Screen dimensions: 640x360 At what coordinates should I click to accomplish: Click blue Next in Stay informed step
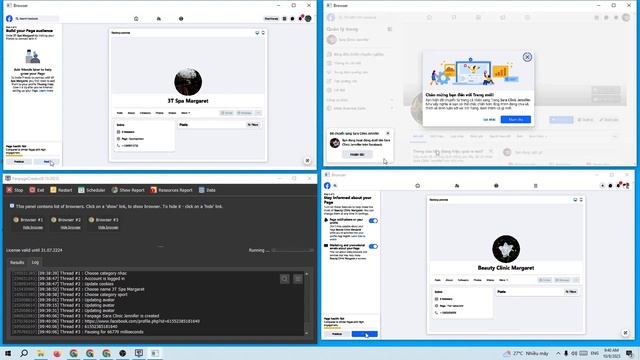pos(364,334)
